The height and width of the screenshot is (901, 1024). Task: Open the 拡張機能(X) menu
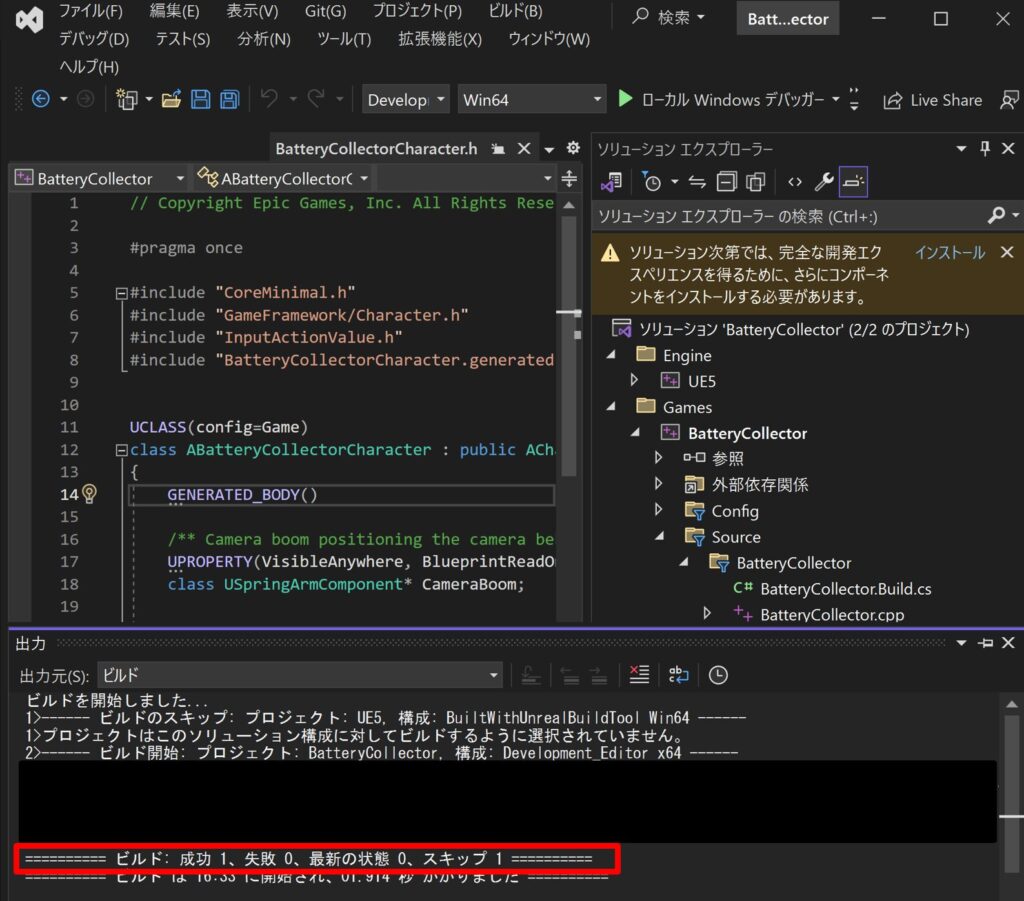pyautogui.click(x=440, y=39)
